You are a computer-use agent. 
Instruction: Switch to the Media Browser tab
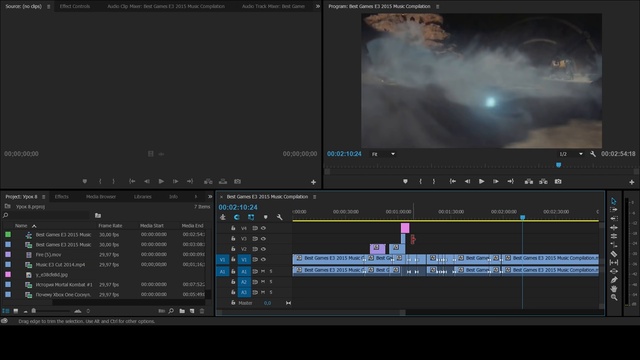tap(101, 197)
